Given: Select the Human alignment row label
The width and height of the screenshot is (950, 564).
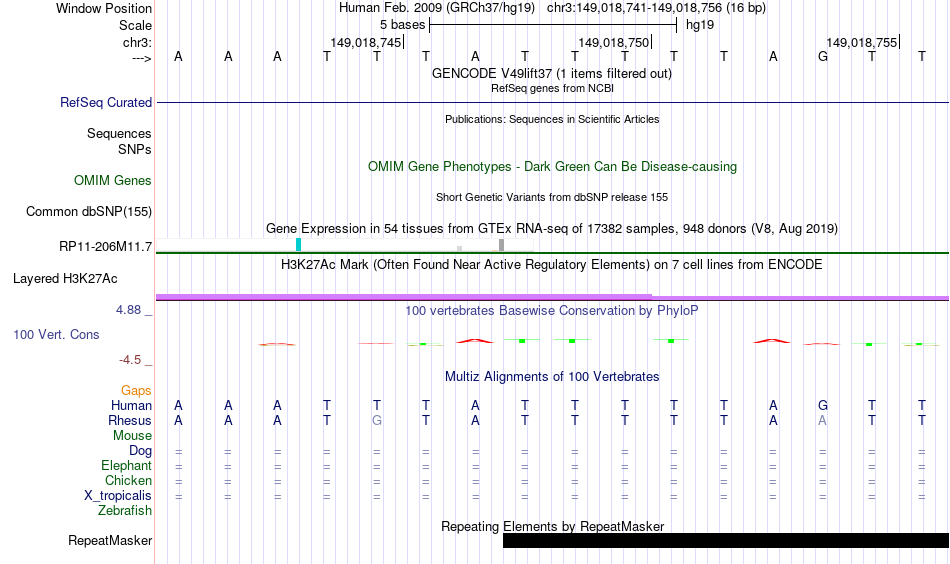Looking at the screenshot, I should pos(131,405).
